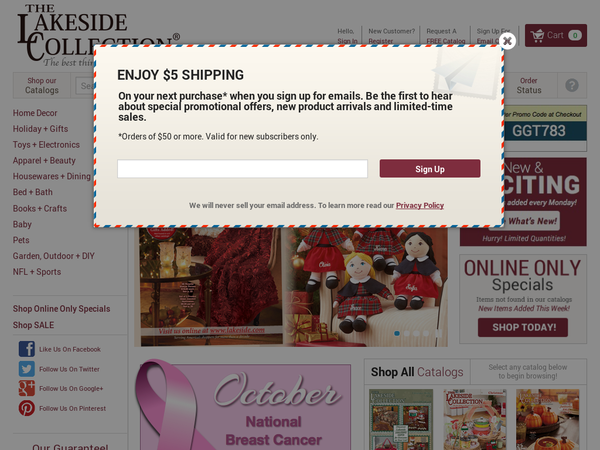The image size is (600, 450).
Task: Submit with the Sign Up button
Action: click(430, 169)
